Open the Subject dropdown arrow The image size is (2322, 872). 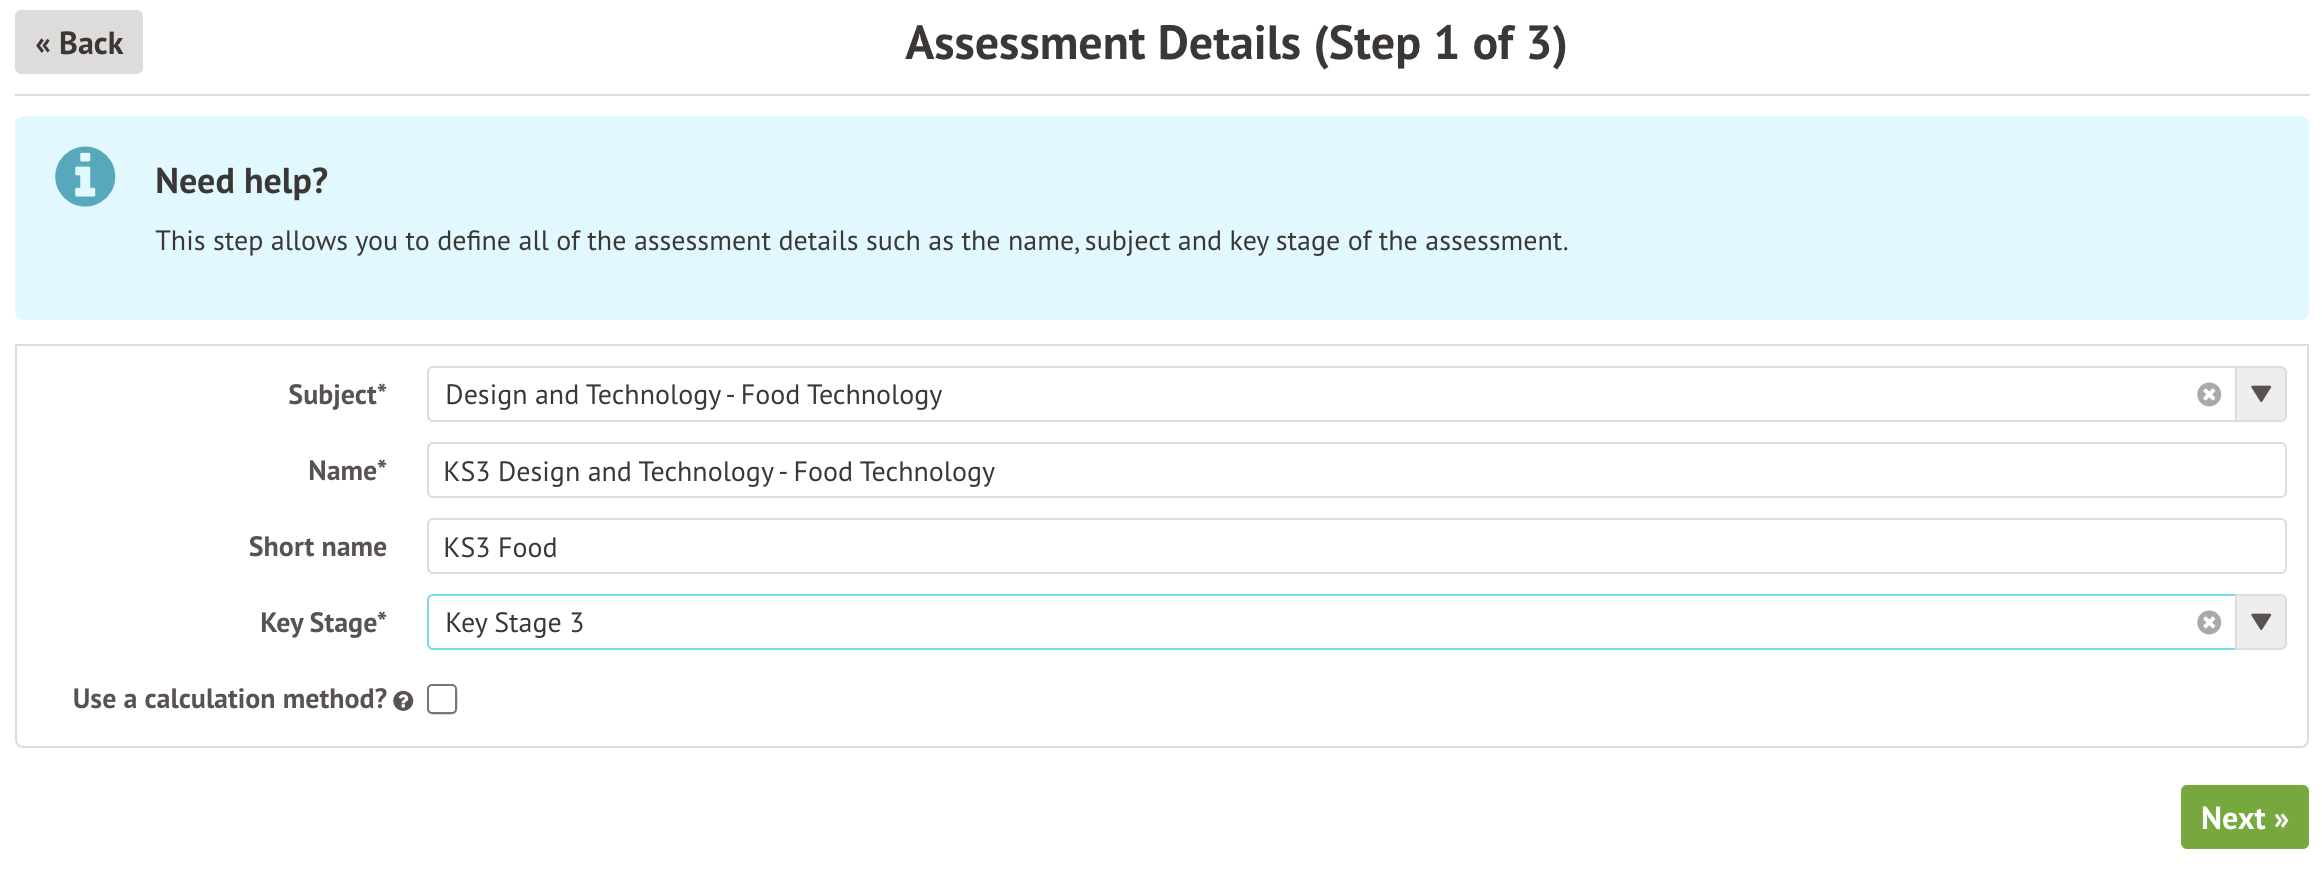pos(2261,395)
